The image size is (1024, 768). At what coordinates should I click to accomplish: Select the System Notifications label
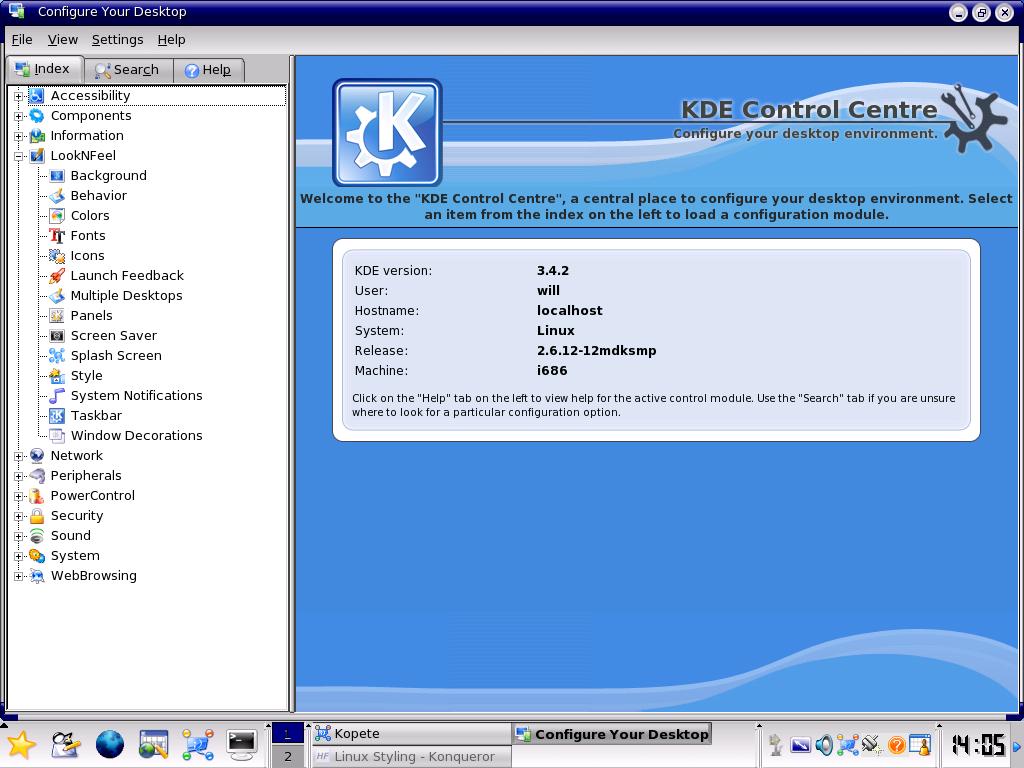coord(136,396)
